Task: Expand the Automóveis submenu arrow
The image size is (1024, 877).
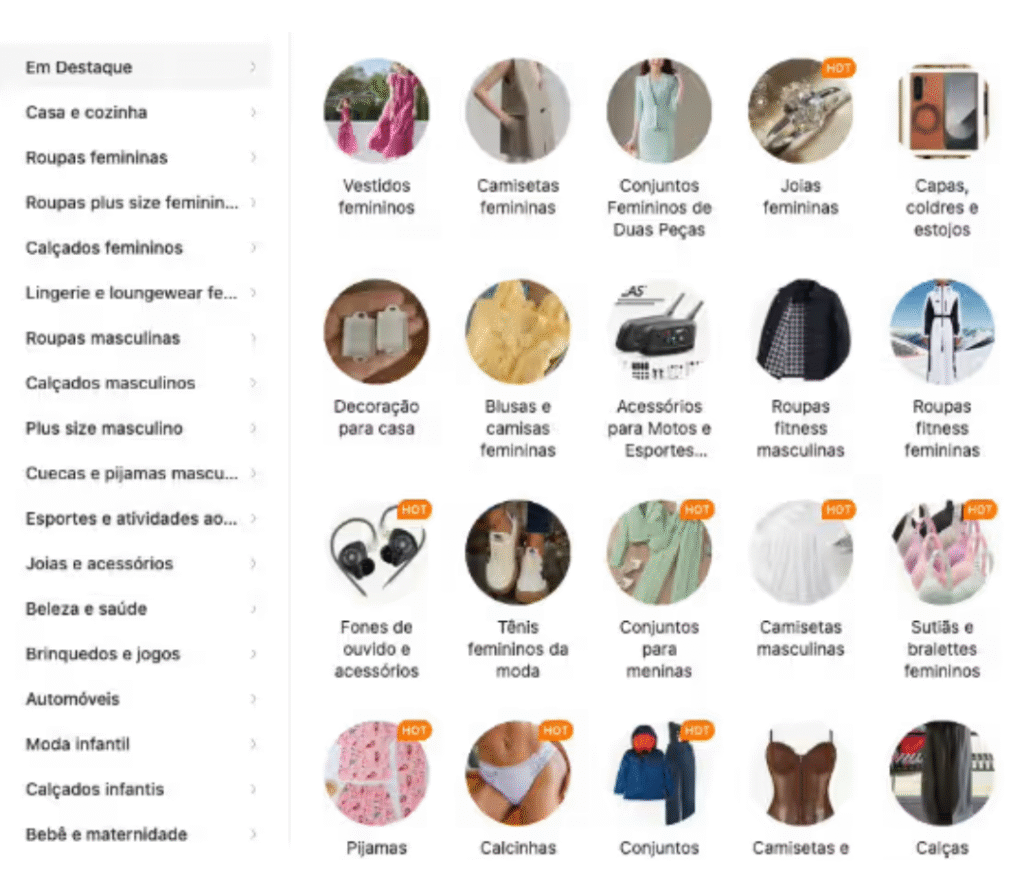Action: (x=253, y=699)
